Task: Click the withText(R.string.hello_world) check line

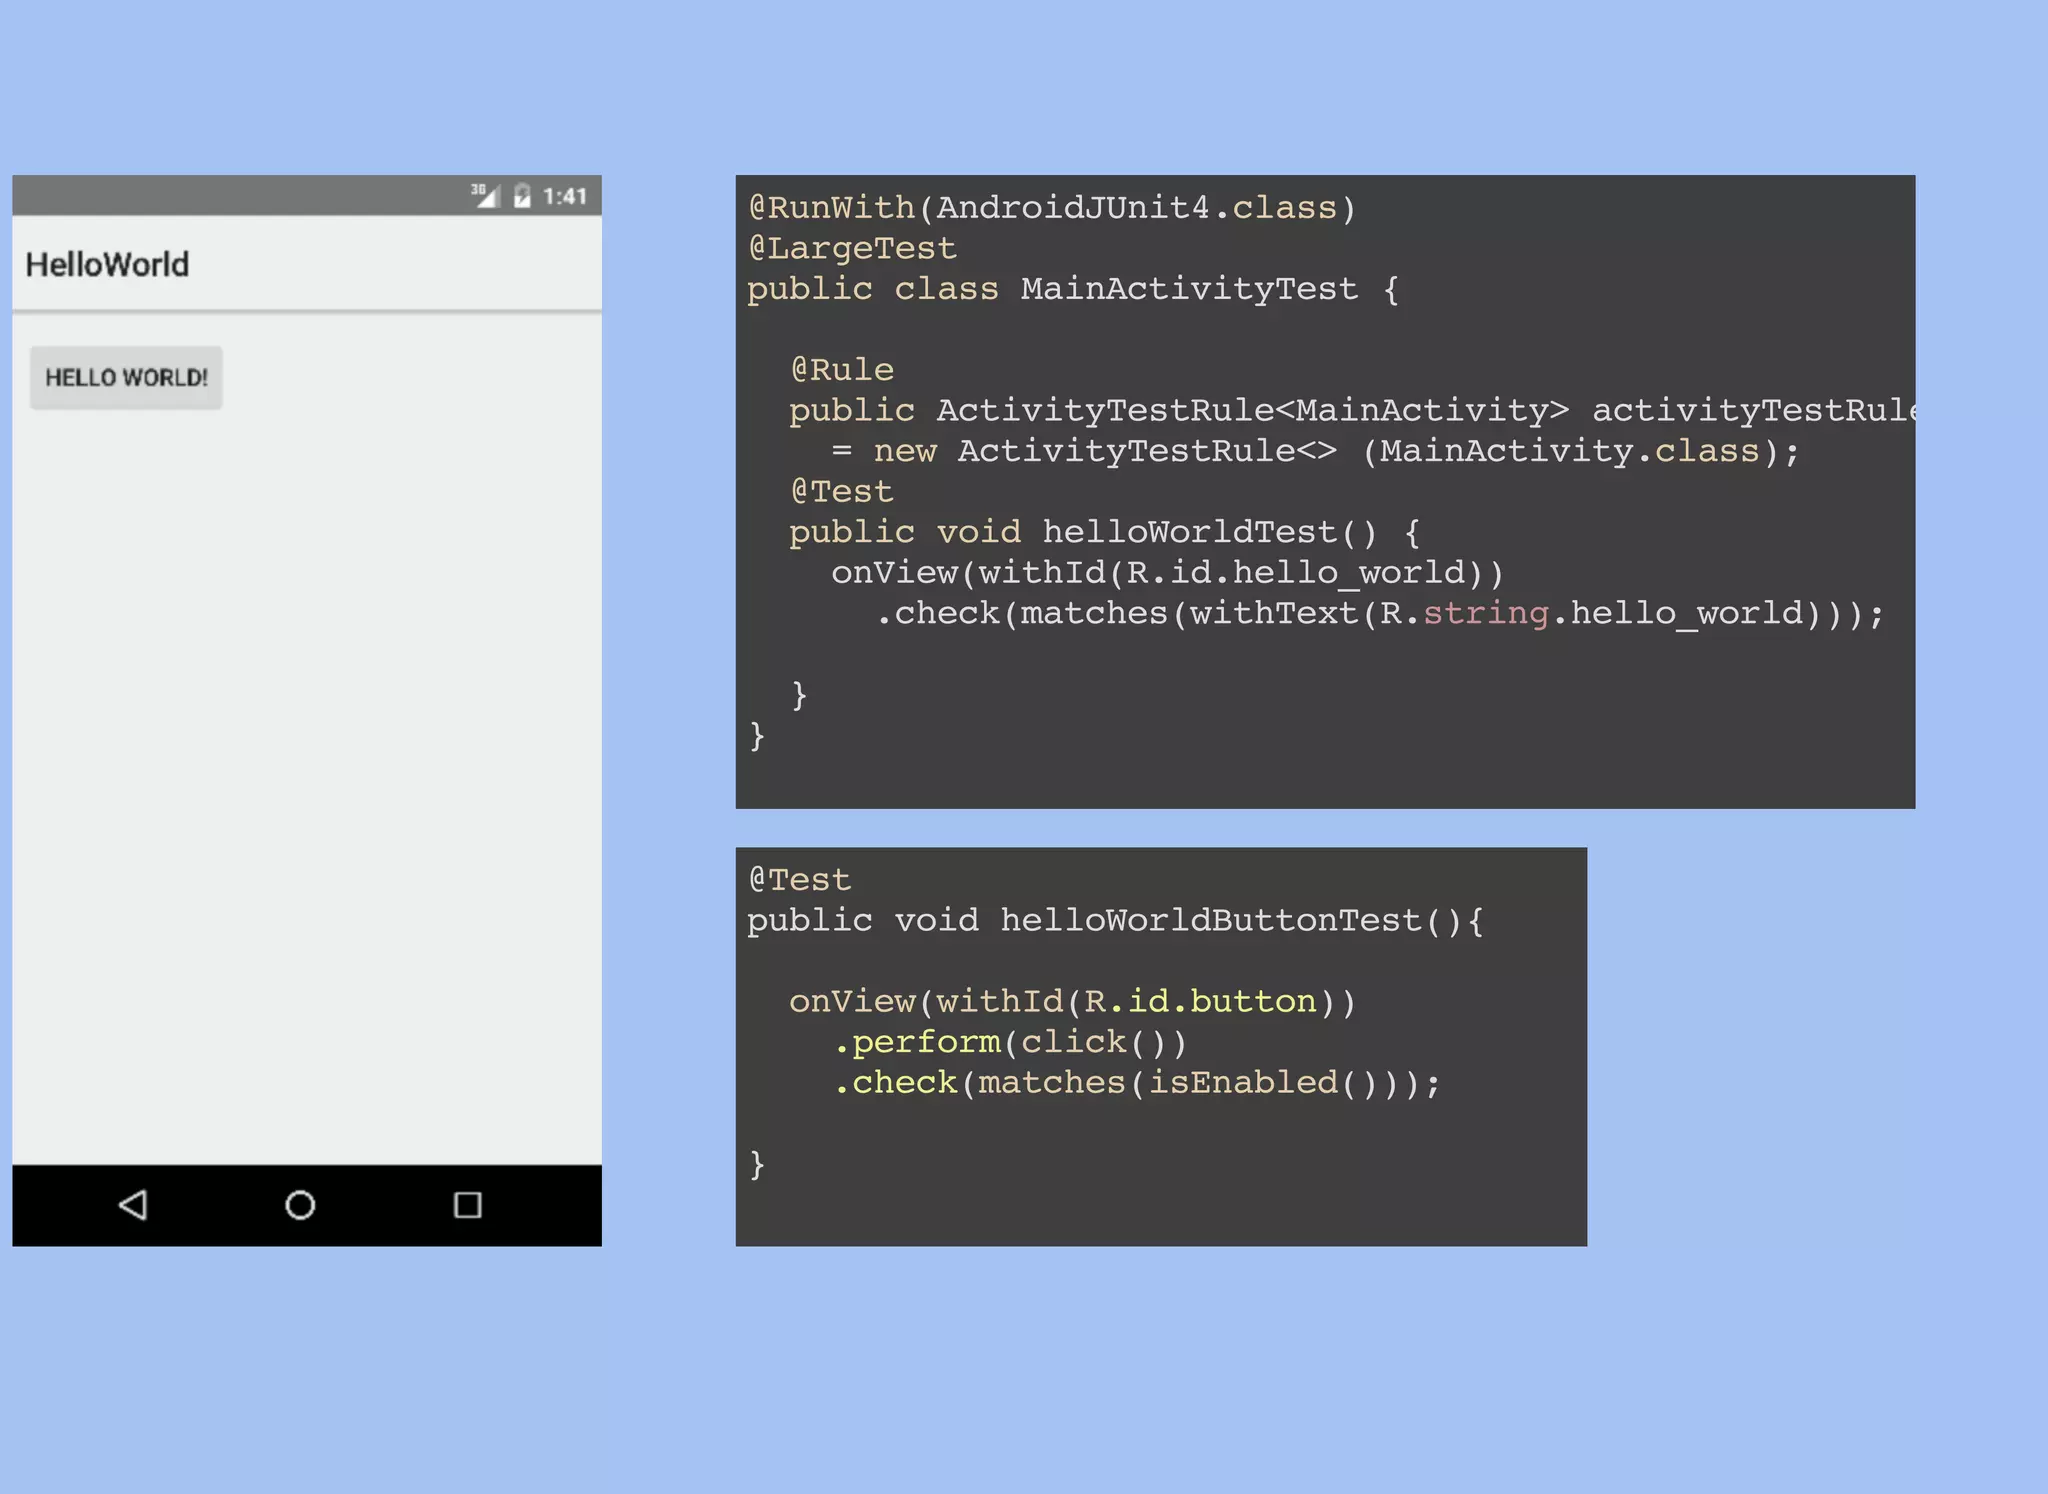Action: 1379,613
